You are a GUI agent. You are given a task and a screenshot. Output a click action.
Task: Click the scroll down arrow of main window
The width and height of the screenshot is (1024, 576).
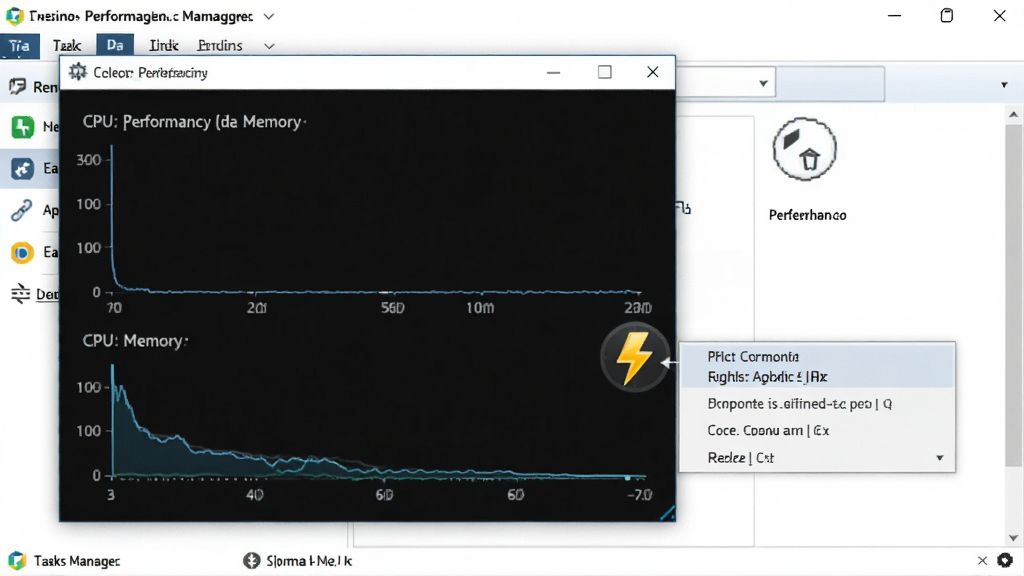click(1013, 538)
